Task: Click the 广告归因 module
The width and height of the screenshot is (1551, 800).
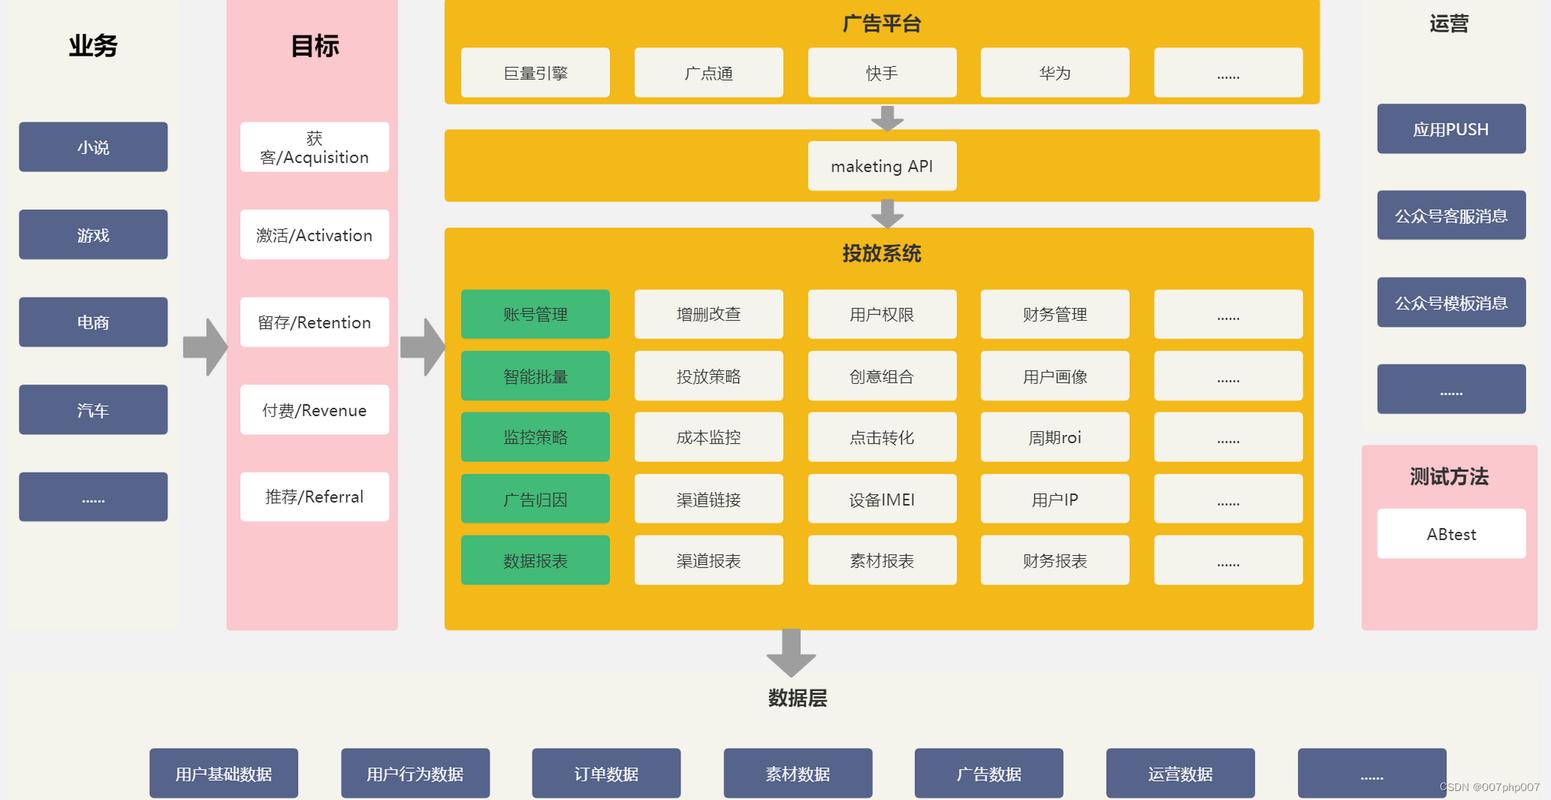Action: point(535,498)
